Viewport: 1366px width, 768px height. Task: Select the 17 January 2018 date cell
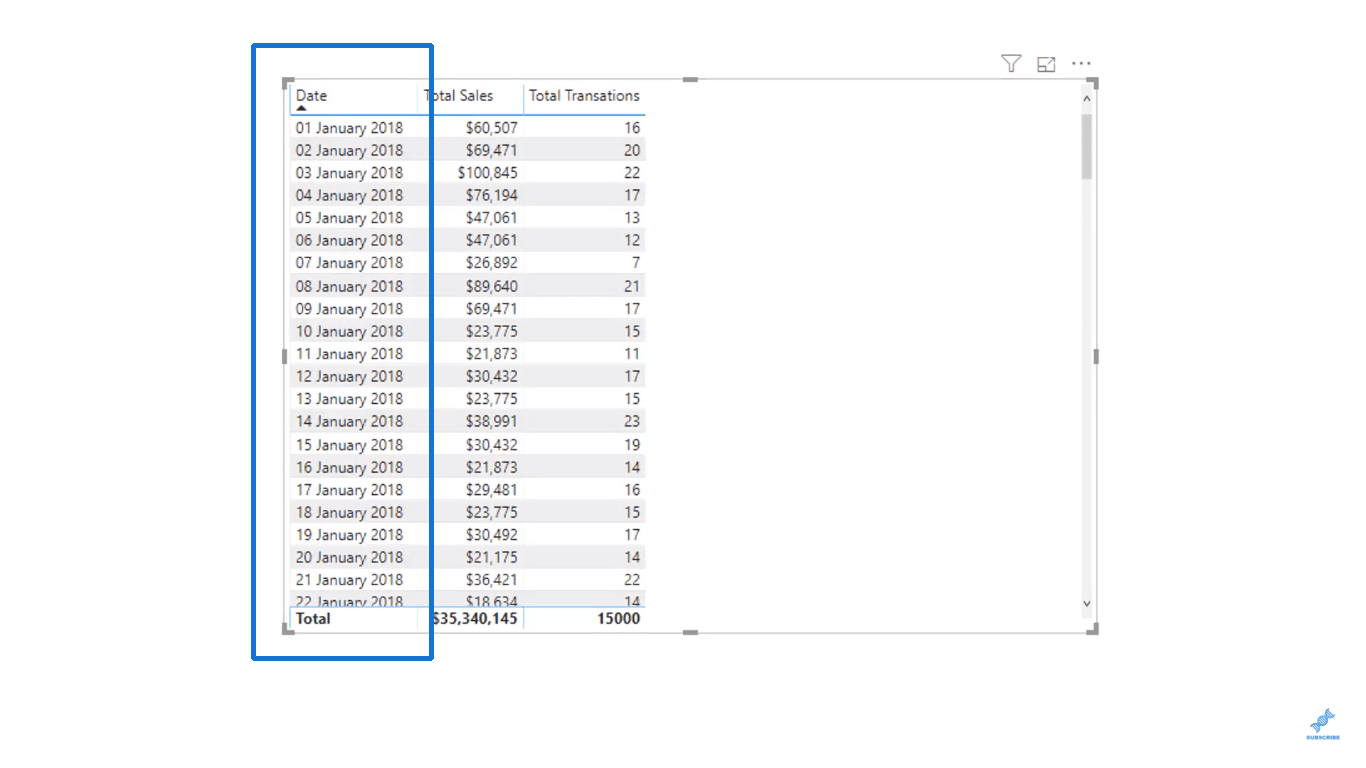[x=349, y=490]
